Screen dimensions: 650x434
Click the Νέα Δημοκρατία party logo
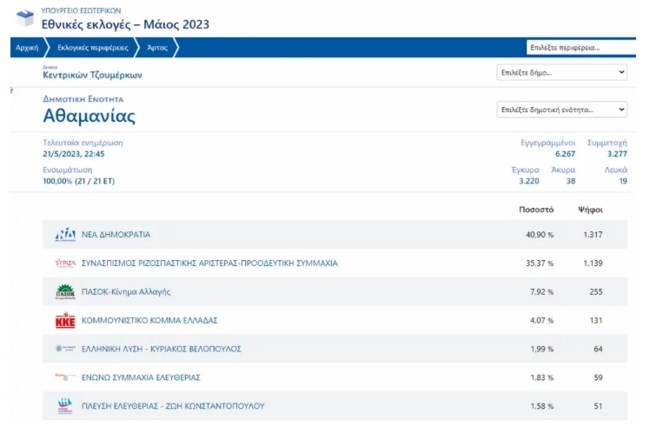click(65, 234)
